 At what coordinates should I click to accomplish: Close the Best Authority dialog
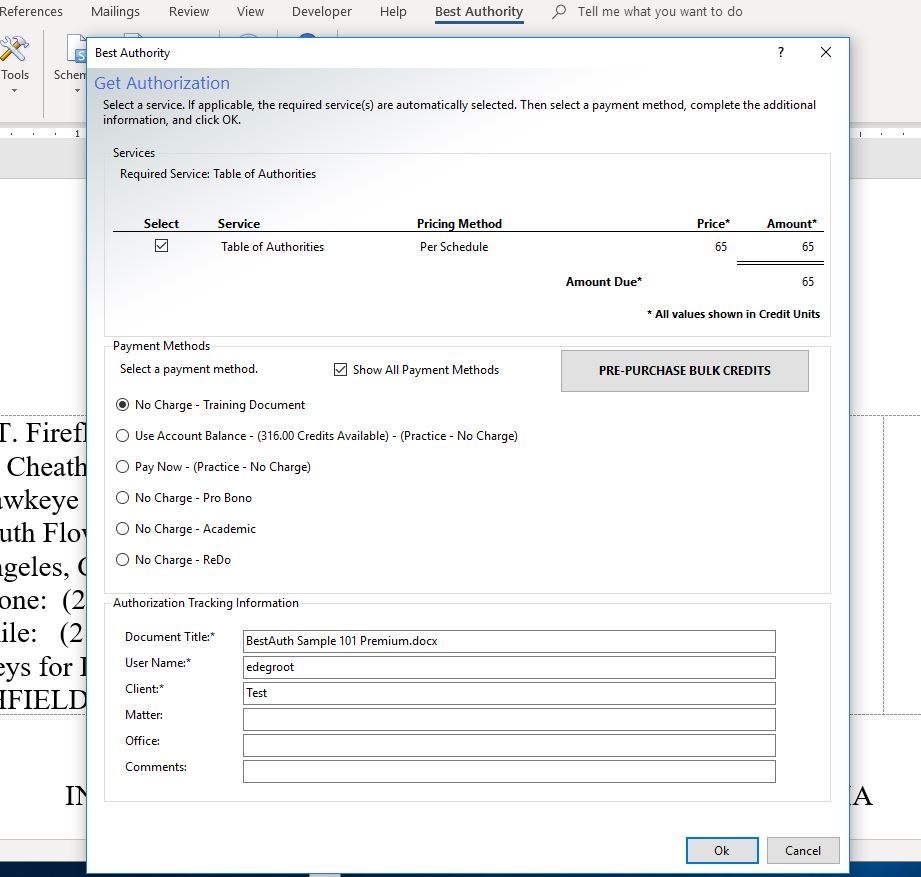826,53
